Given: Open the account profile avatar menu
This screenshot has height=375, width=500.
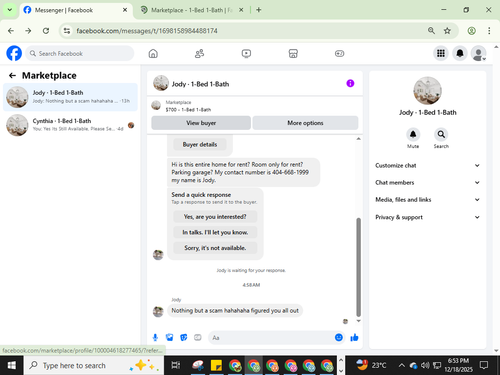Looking at the screenshot, I should pos(479,53).
